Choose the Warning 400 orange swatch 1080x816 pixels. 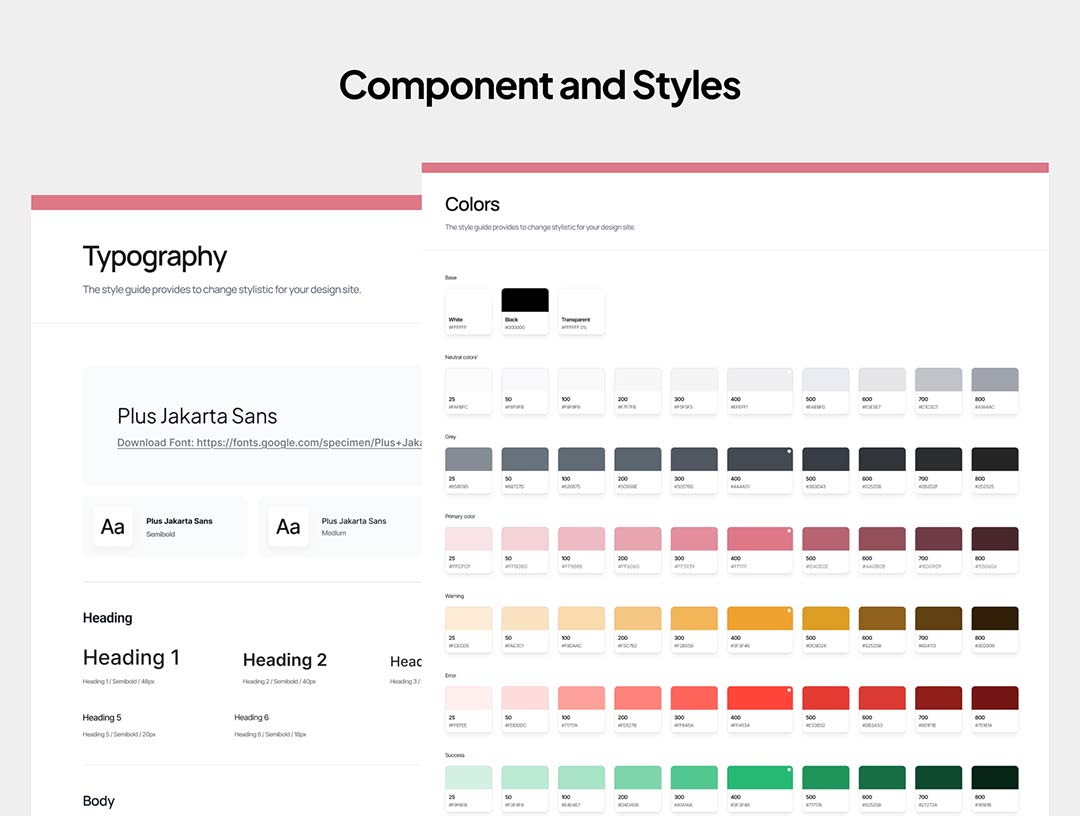pyautogui.click(x=760, y=618)
